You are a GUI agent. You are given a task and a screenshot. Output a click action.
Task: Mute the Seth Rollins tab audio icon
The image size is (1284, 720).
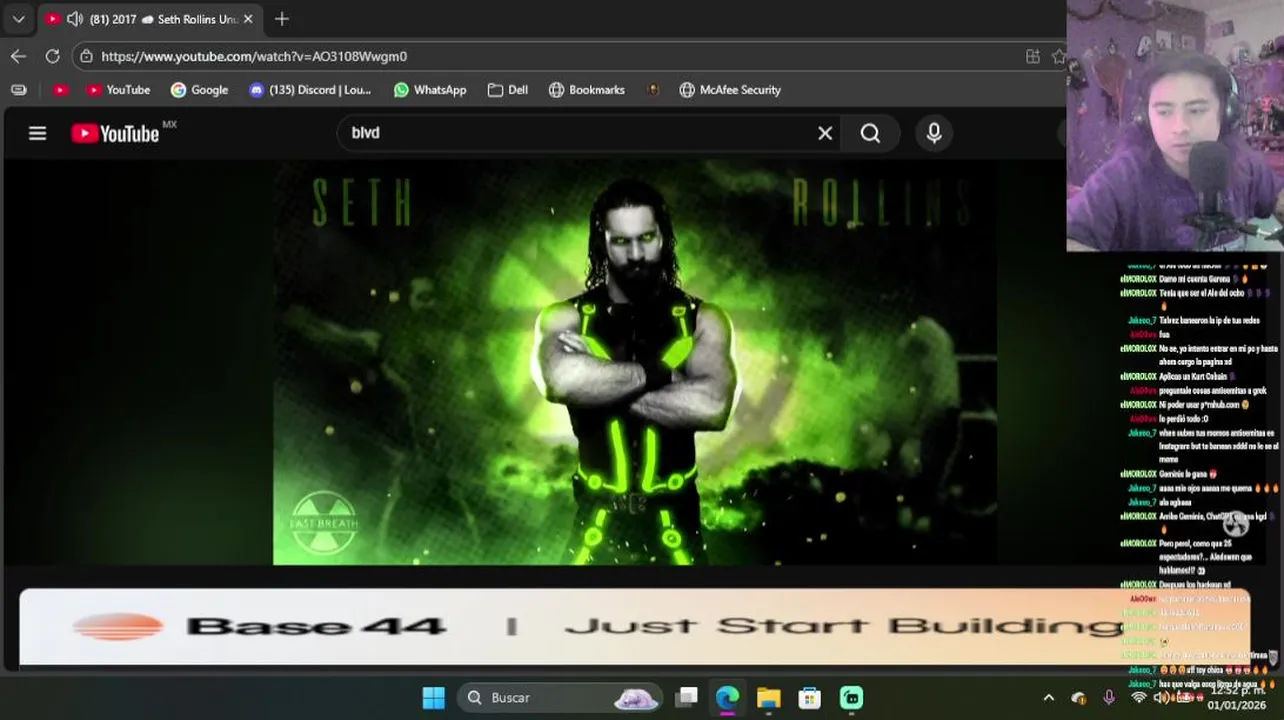(74, 19)
